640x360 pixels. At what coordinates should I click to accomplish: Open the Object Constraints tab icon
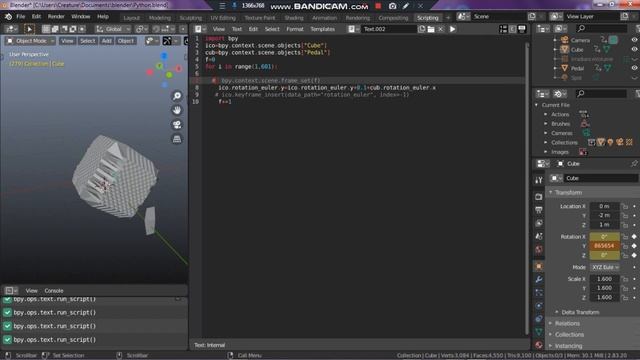click(539, 319)
